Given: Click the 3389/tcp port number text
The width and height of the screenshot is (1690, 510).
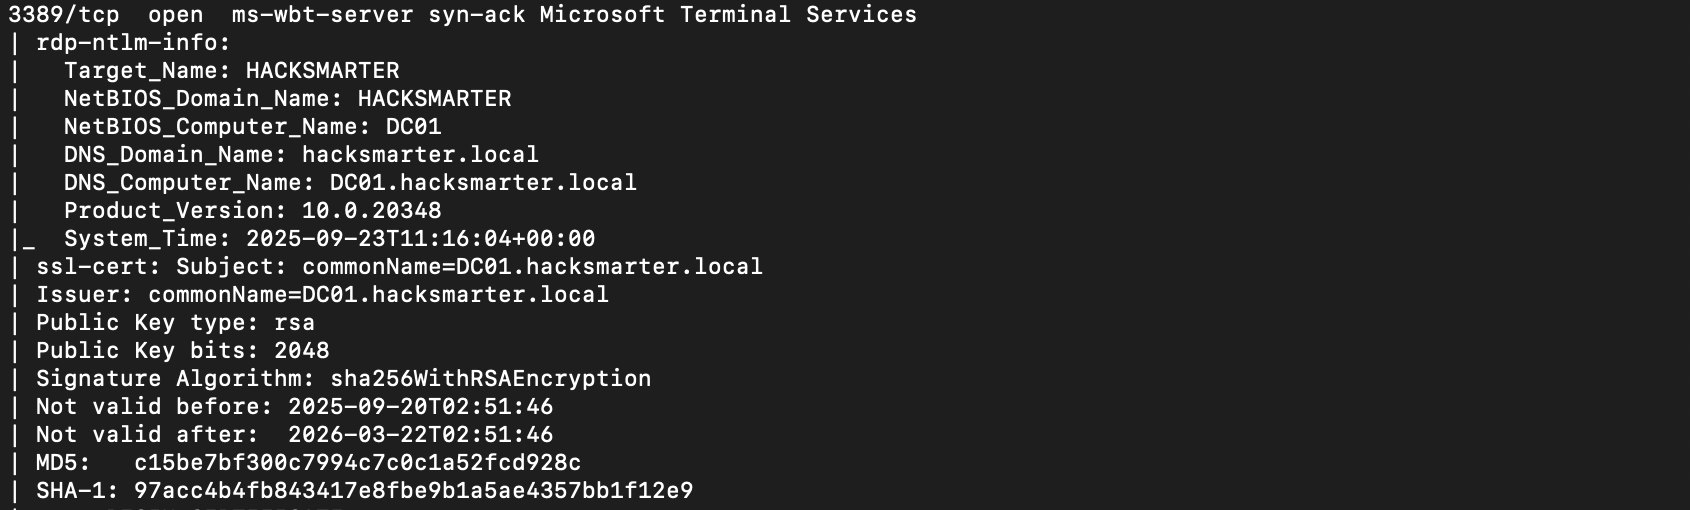Looking at the screenshot, I should [63, 15].
